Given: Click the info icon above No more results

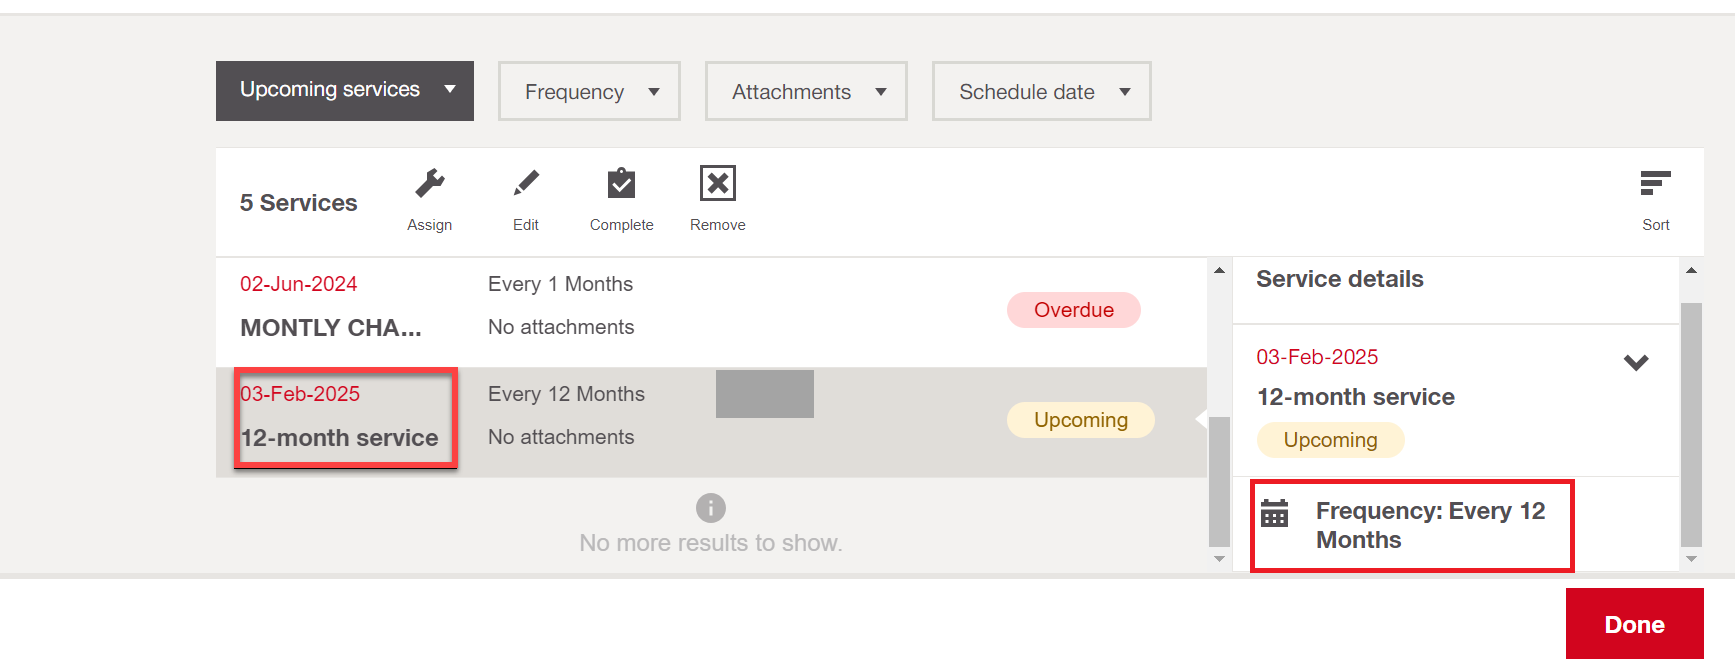Looking at the screenshot, I should pos(711,508).
